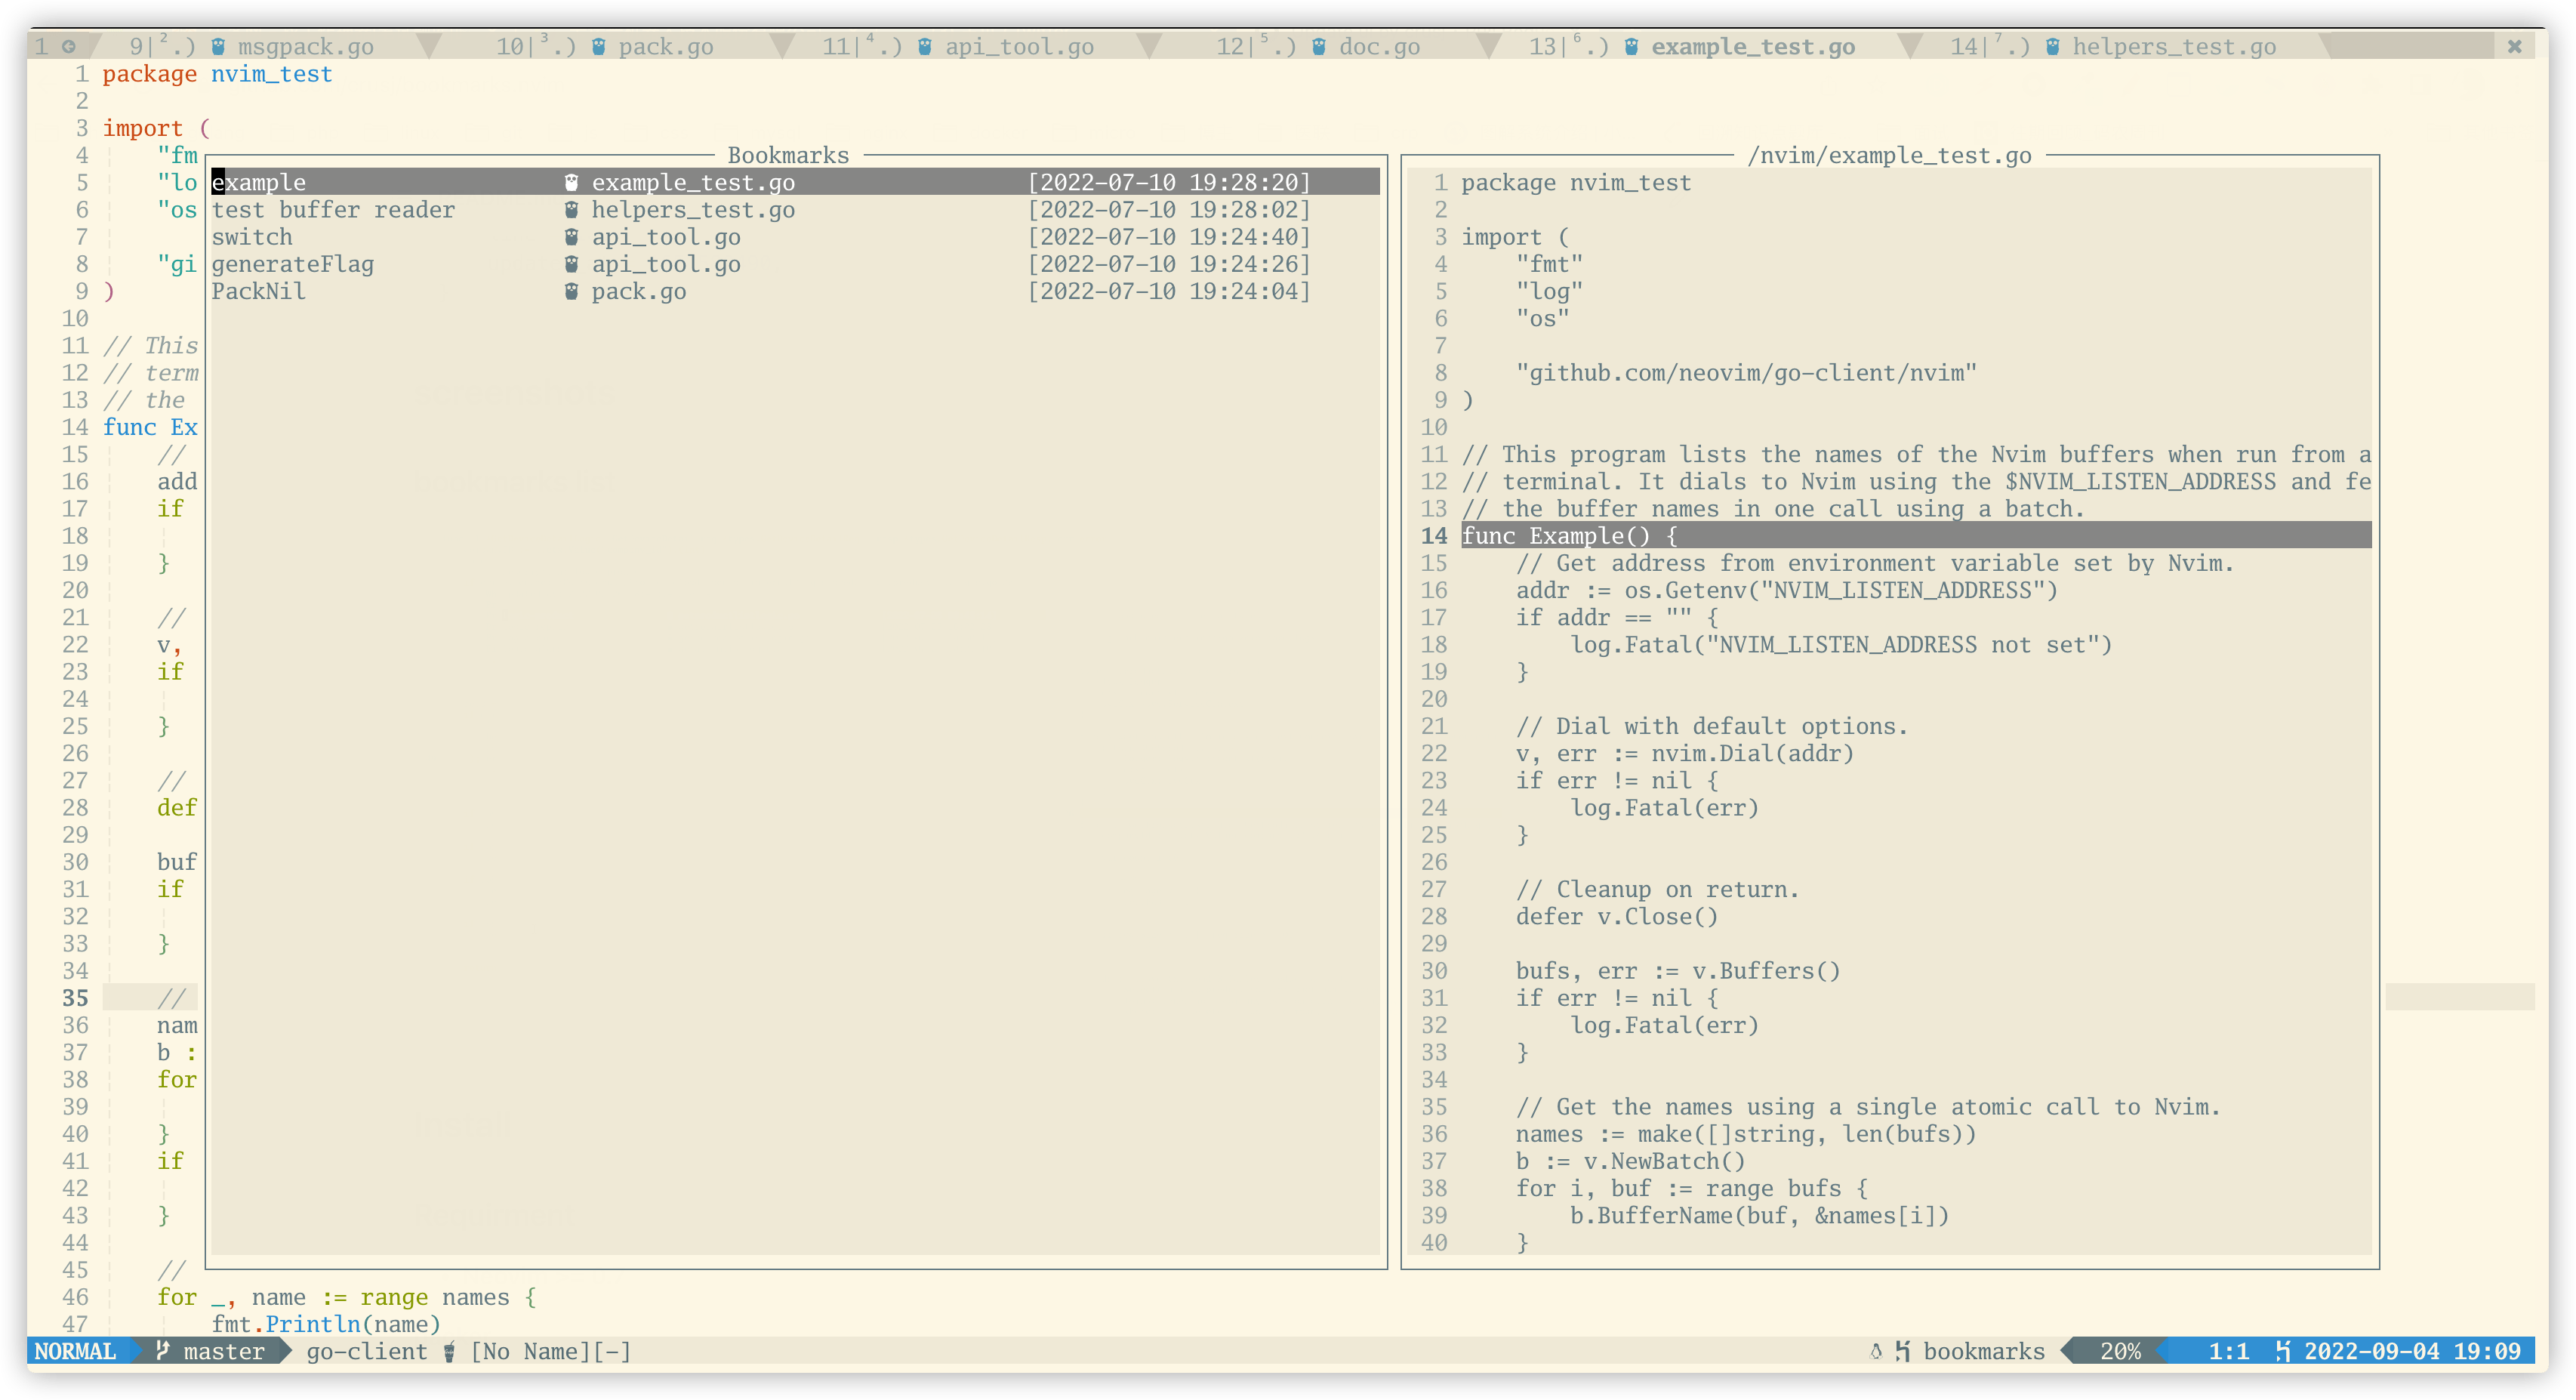The height and width of the screenshot is (1400, 2576).
Task: Click the Go icon next to doc.go
Action: tap(1319, 47)
